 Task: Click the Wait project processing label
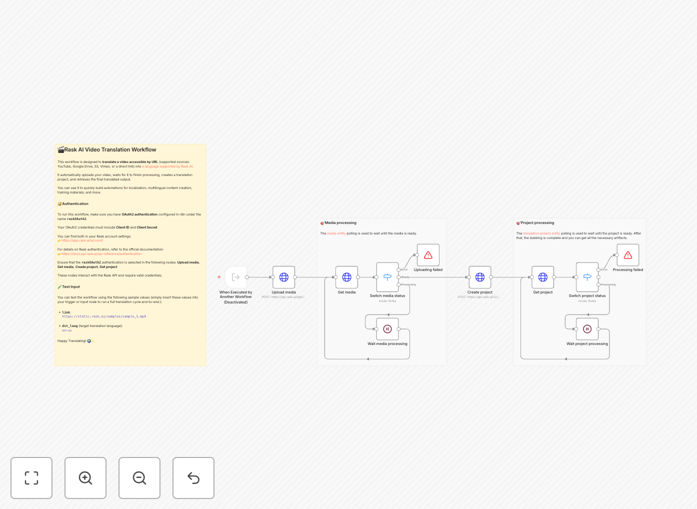point(587,344)
